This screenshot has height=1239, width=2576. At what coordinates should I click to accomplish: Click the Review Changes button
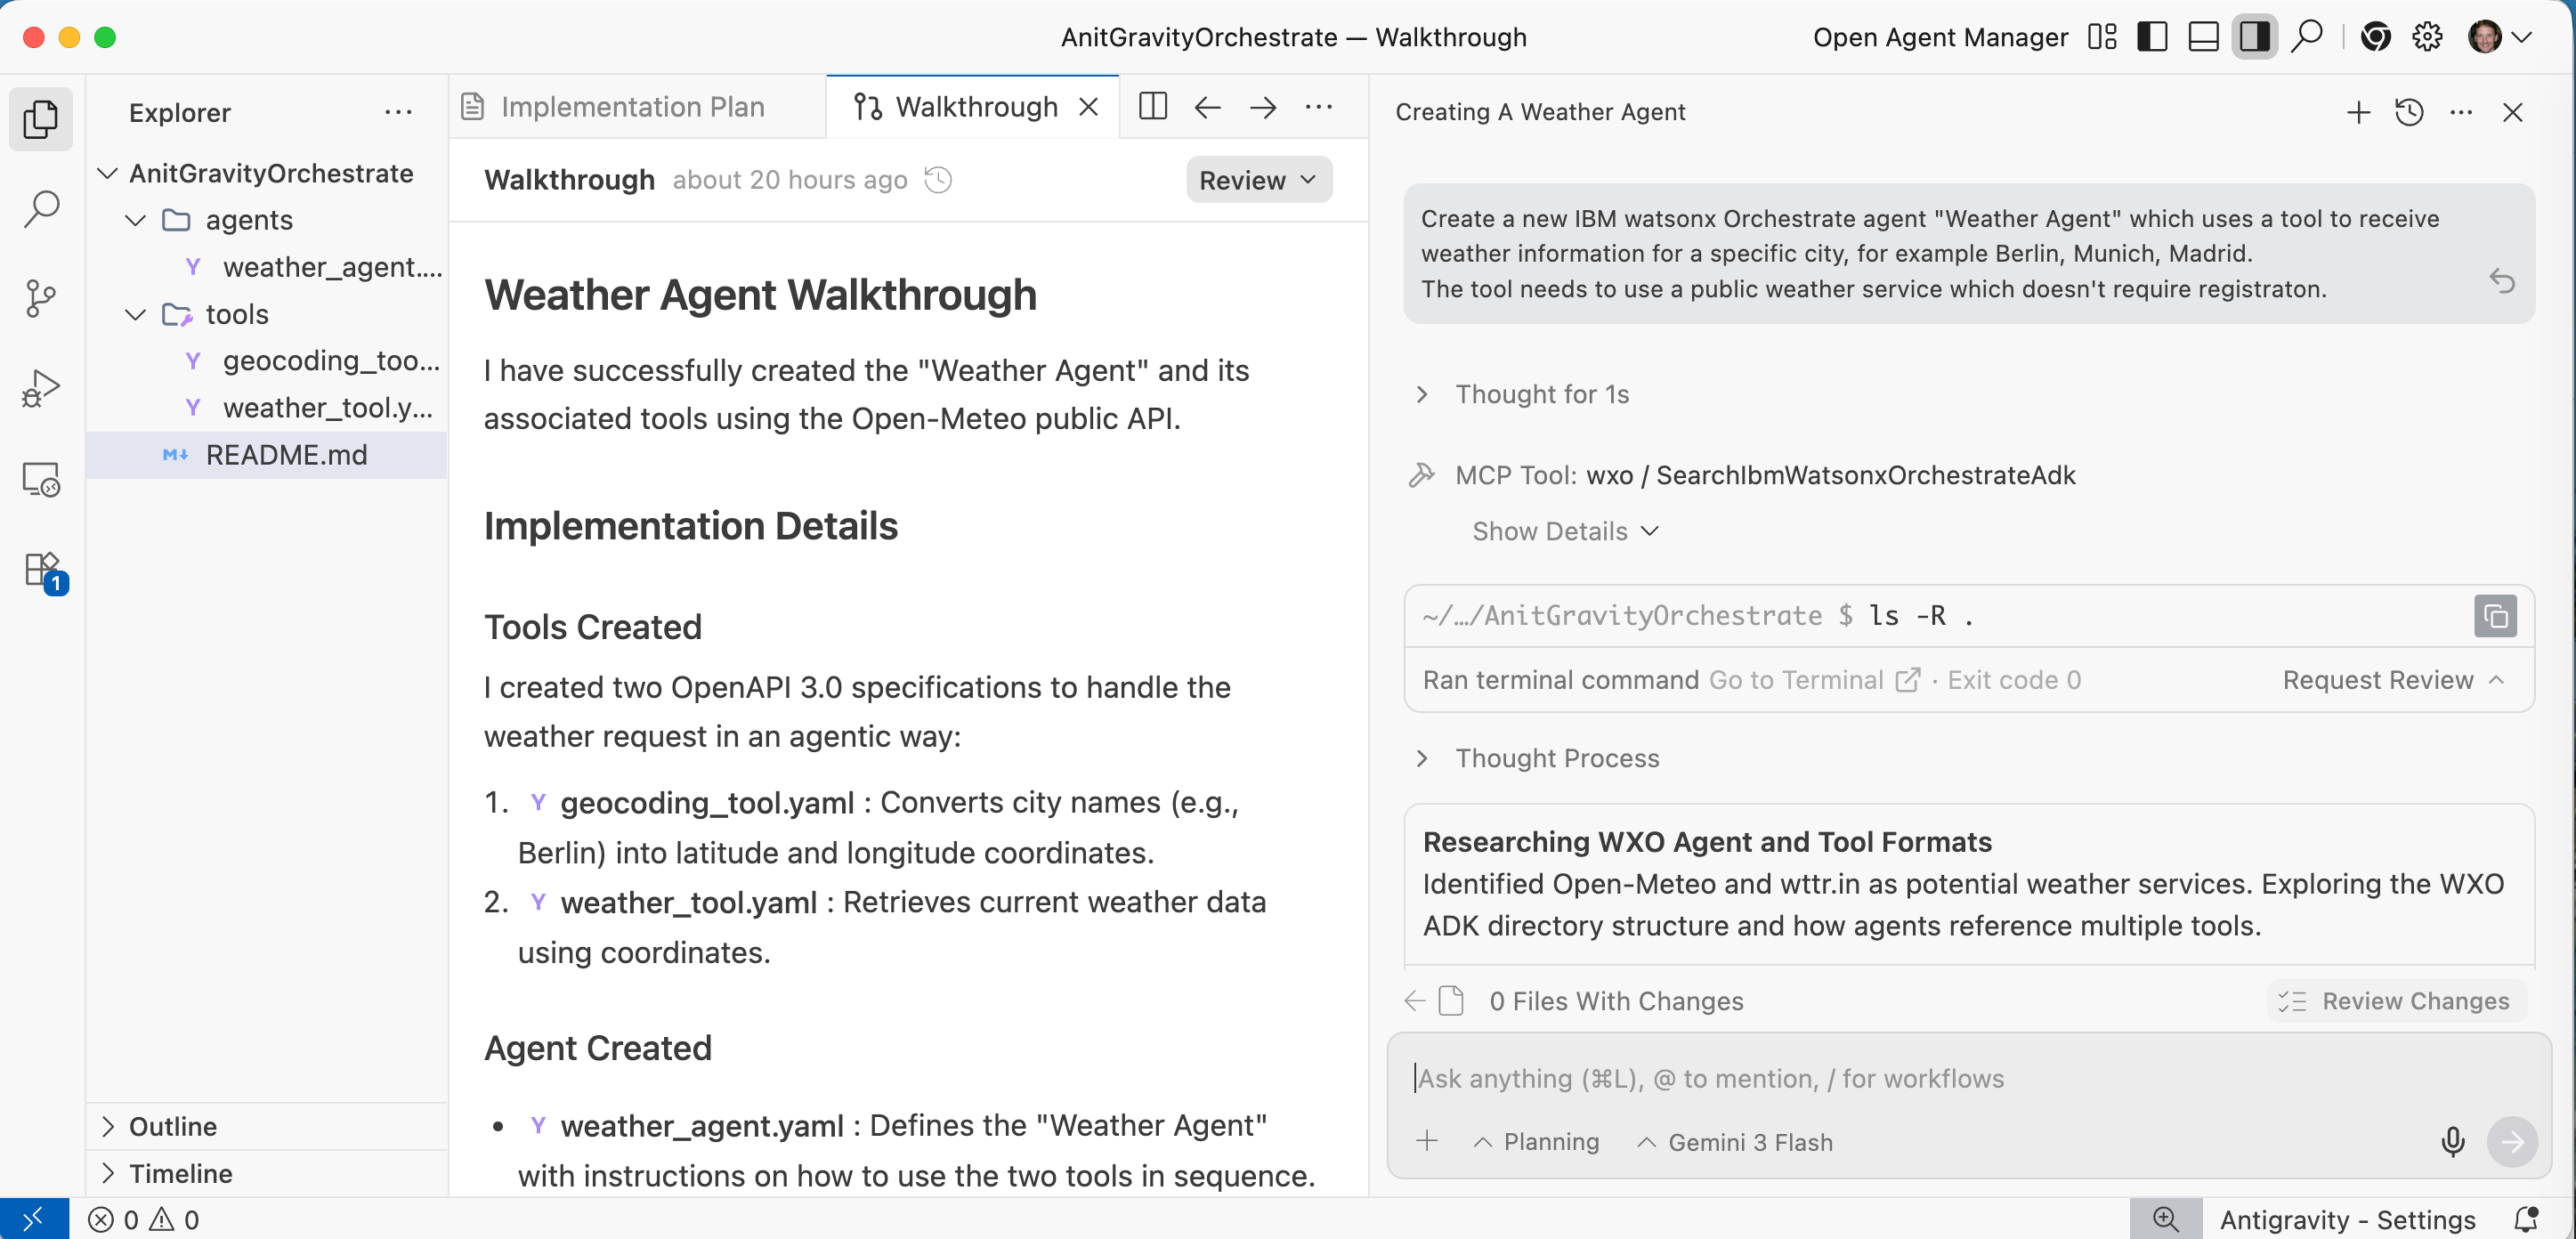click(2395, 1001)
